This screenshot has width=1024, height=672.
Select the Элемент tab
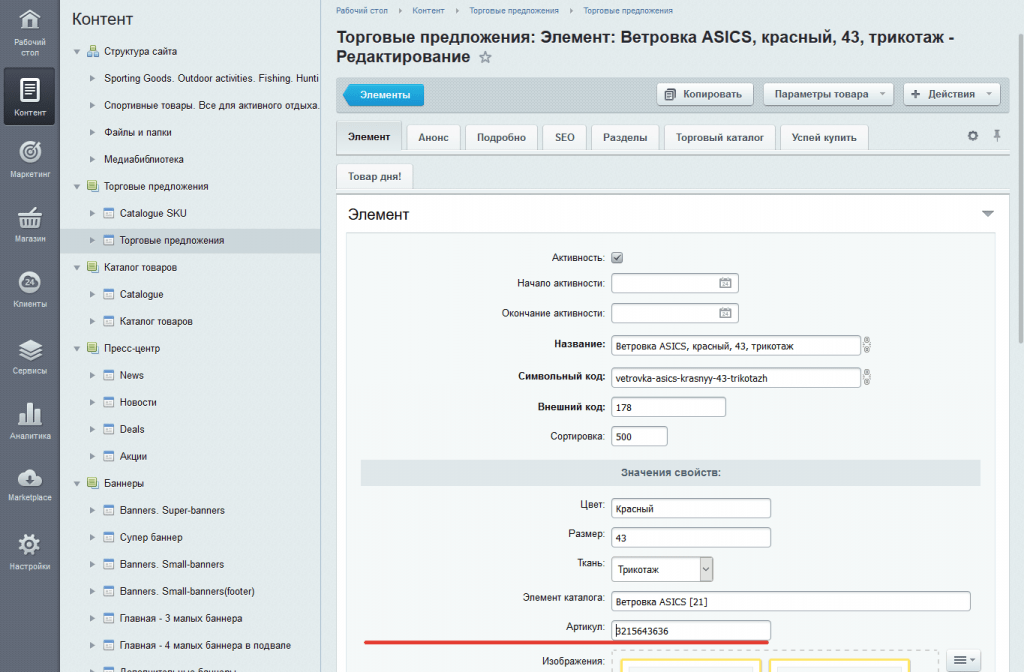click(369, 136)
